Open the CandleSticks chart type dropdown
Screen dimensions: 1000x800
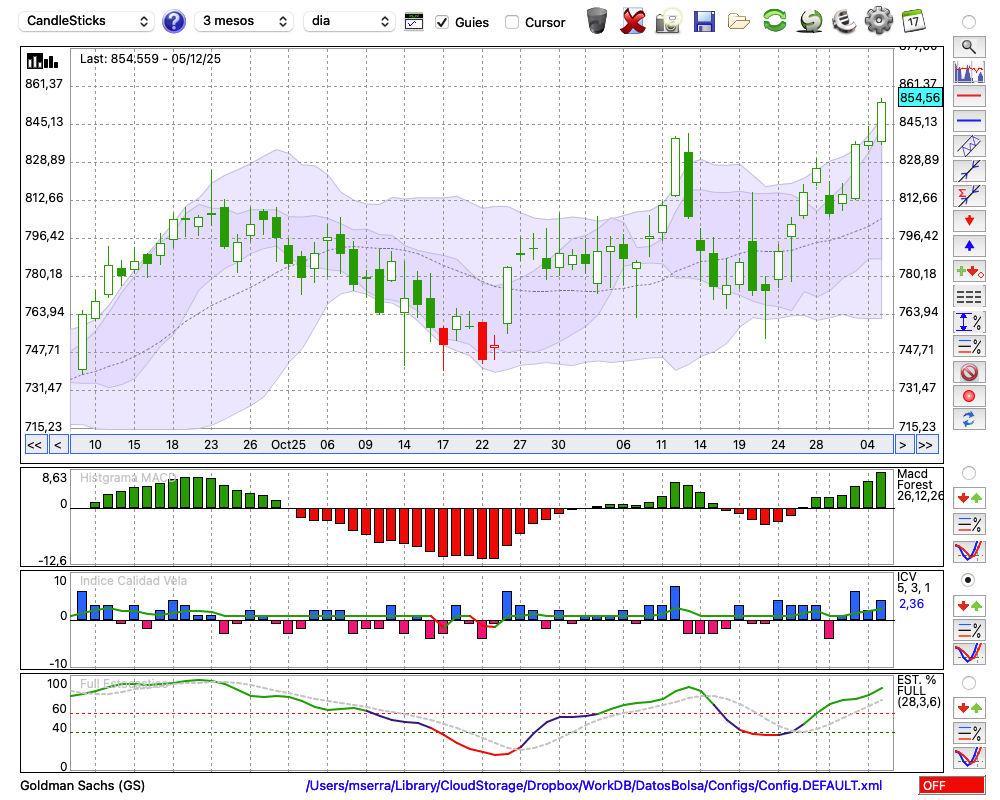(x=88, y=21)
